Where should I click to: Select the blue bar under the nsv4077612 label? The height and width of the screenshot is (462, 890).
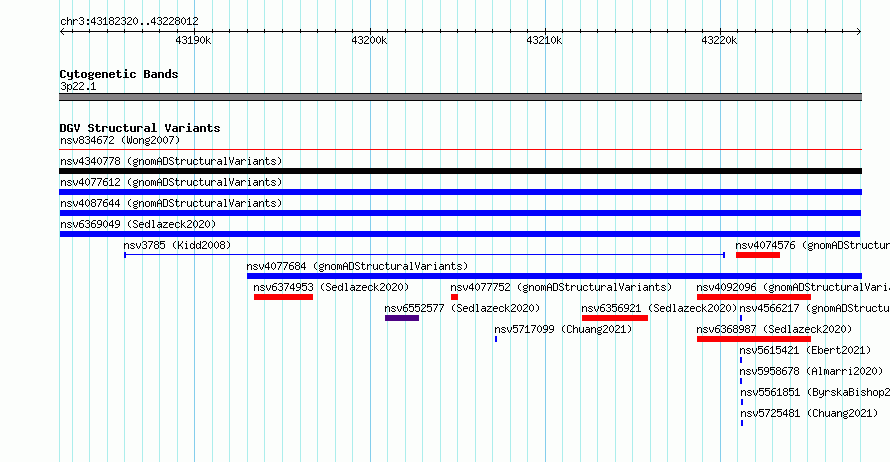(460, 192)
